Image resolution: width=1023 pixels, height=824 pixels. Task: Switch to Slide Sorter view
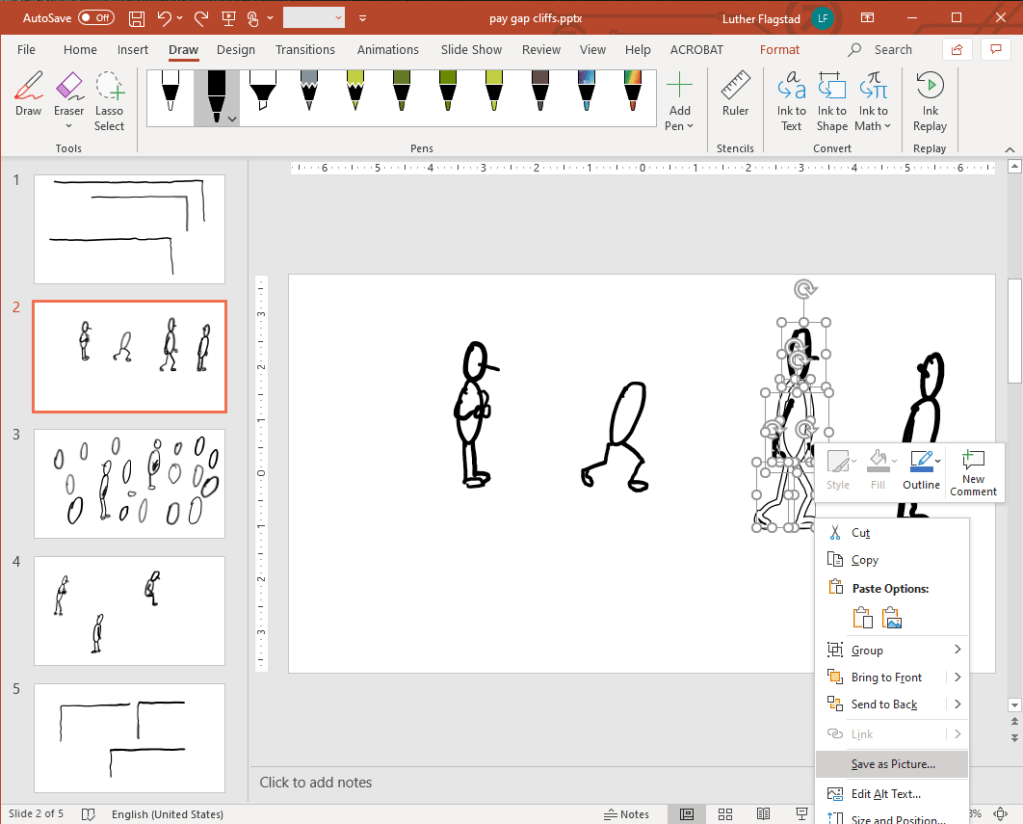click(x=725, y=814)
